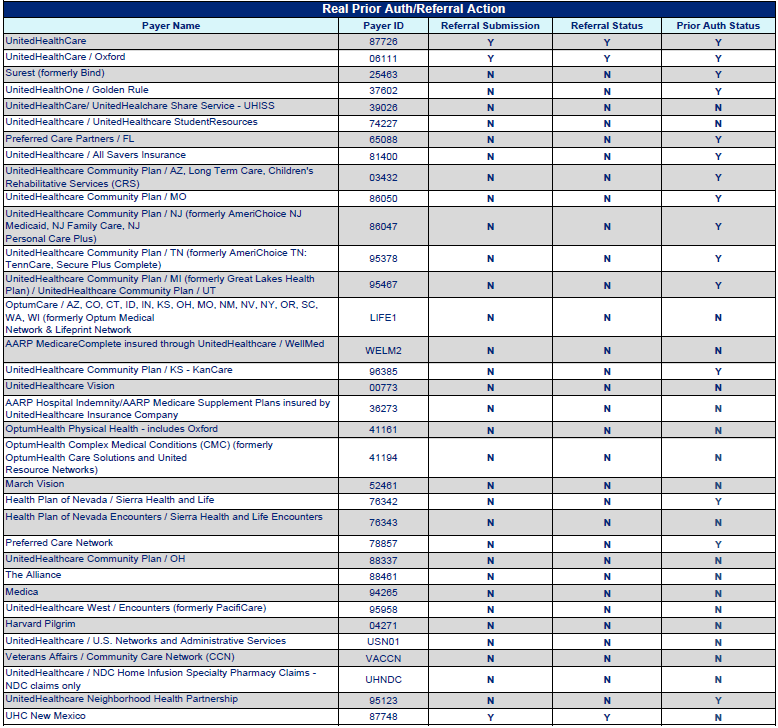Click payer ID LIFE1

pos(383,318)
